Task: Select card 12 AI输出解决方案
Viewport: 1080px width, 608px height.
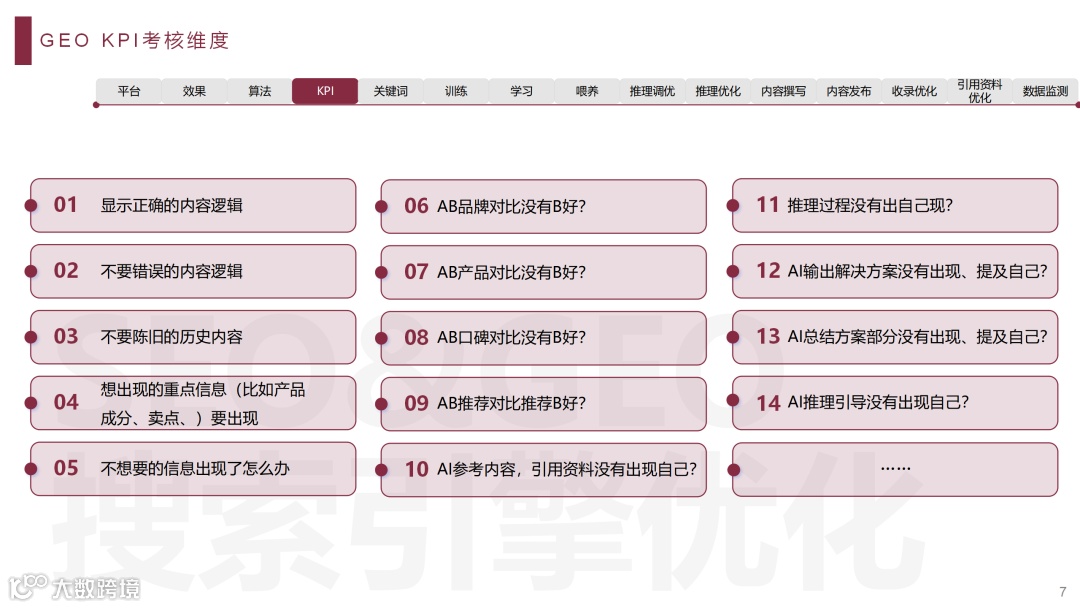Action: (x=895, y=271)
